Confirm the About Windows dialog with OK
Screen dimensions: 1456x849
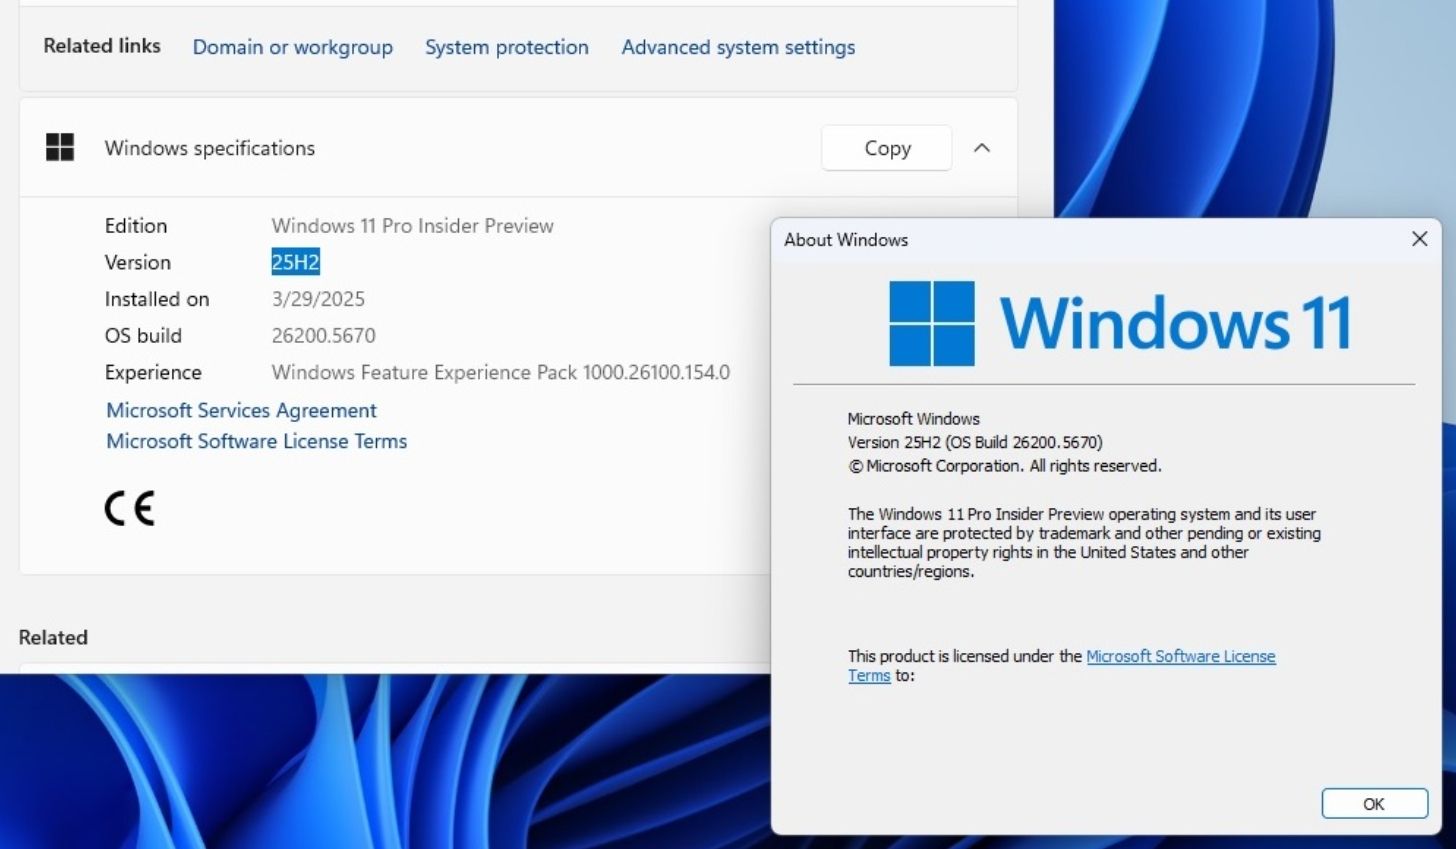pos(1374,804)
